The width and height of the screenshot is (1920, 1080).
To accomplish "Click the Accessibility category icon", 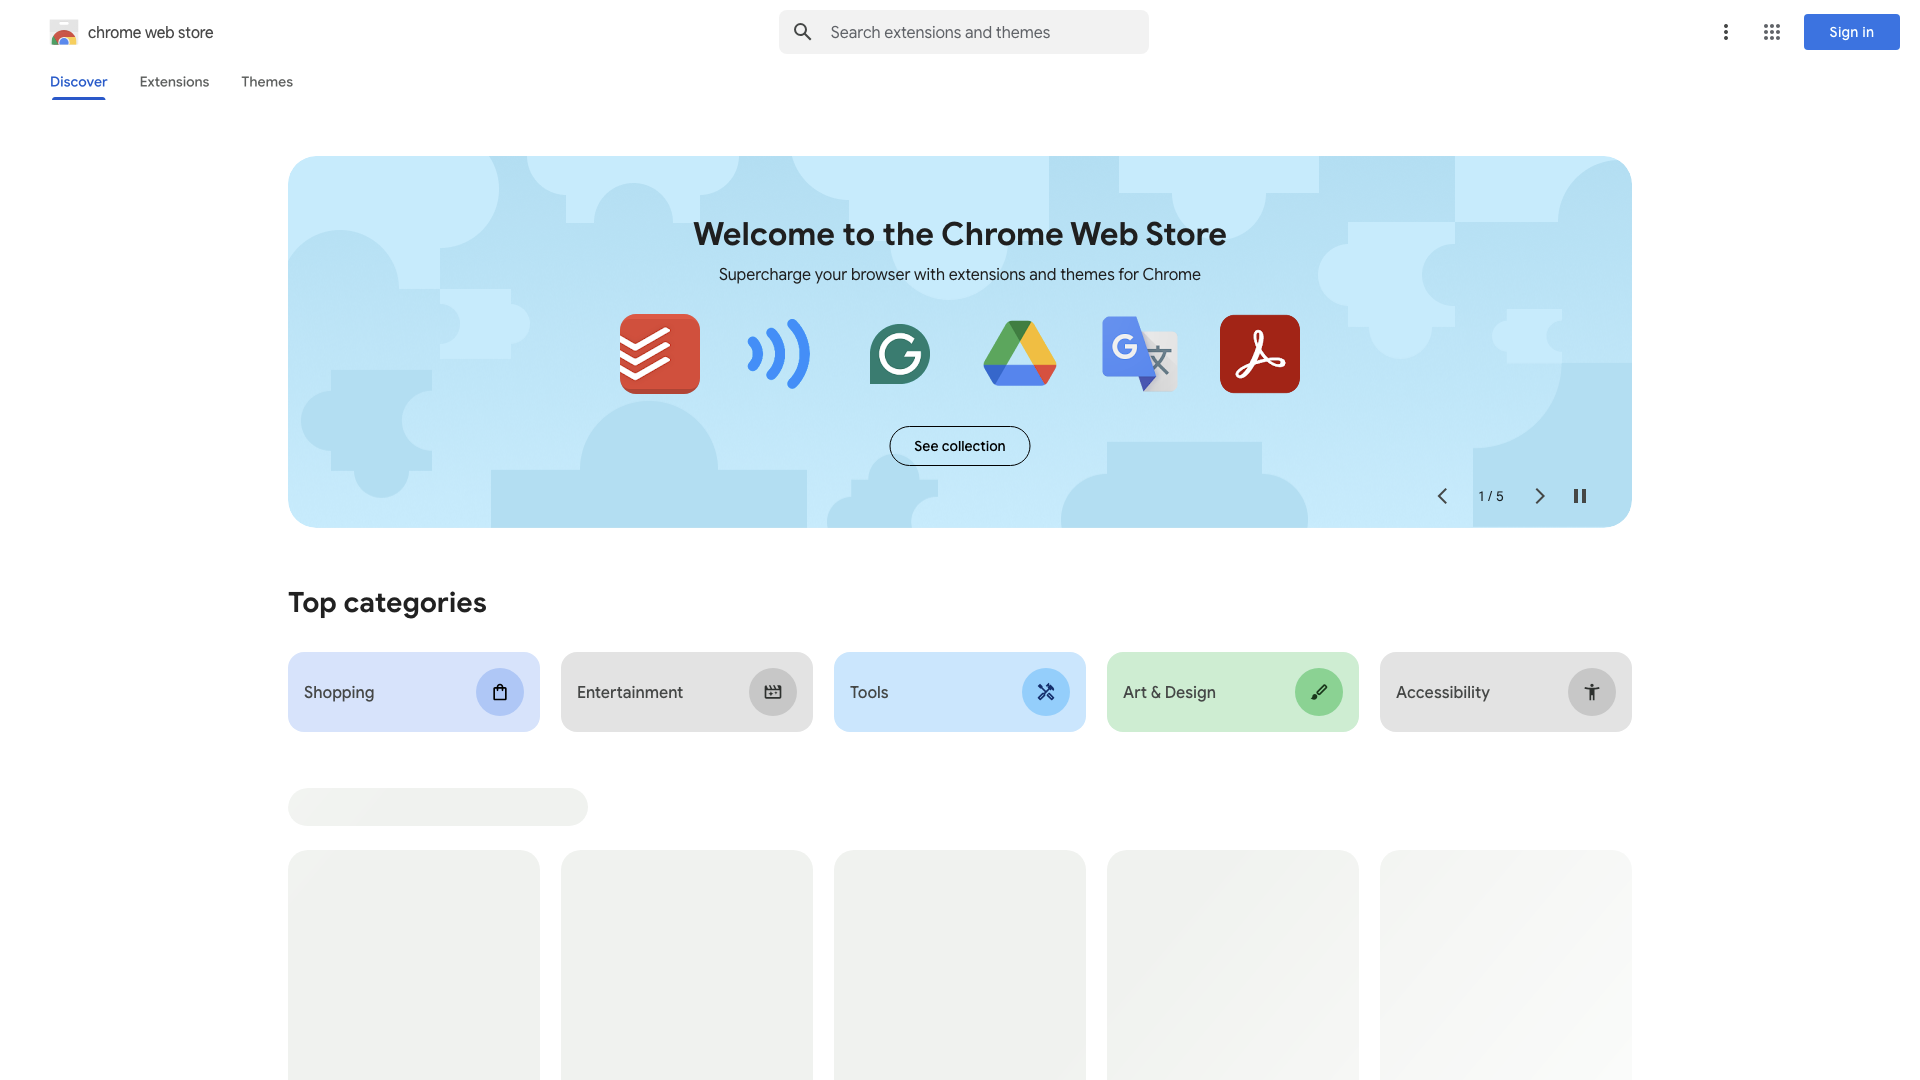I will [x=1592, y=692].
